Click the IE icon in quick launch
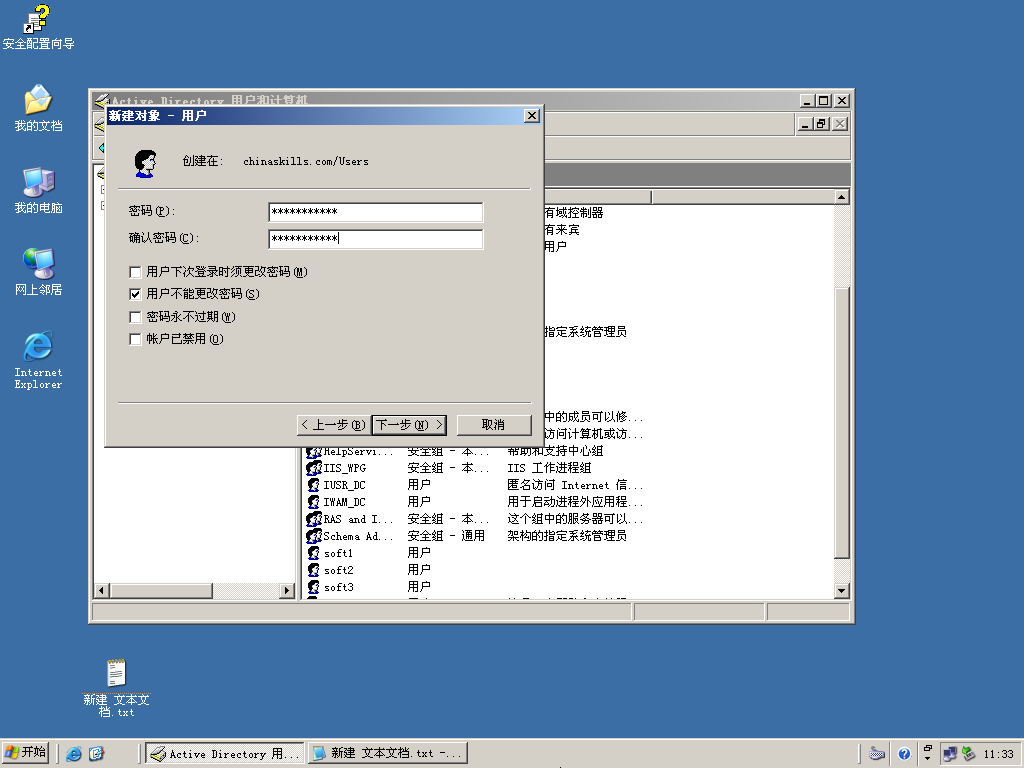The width and height of the screenshot is (1024, 768). click(x=74, y=754)
